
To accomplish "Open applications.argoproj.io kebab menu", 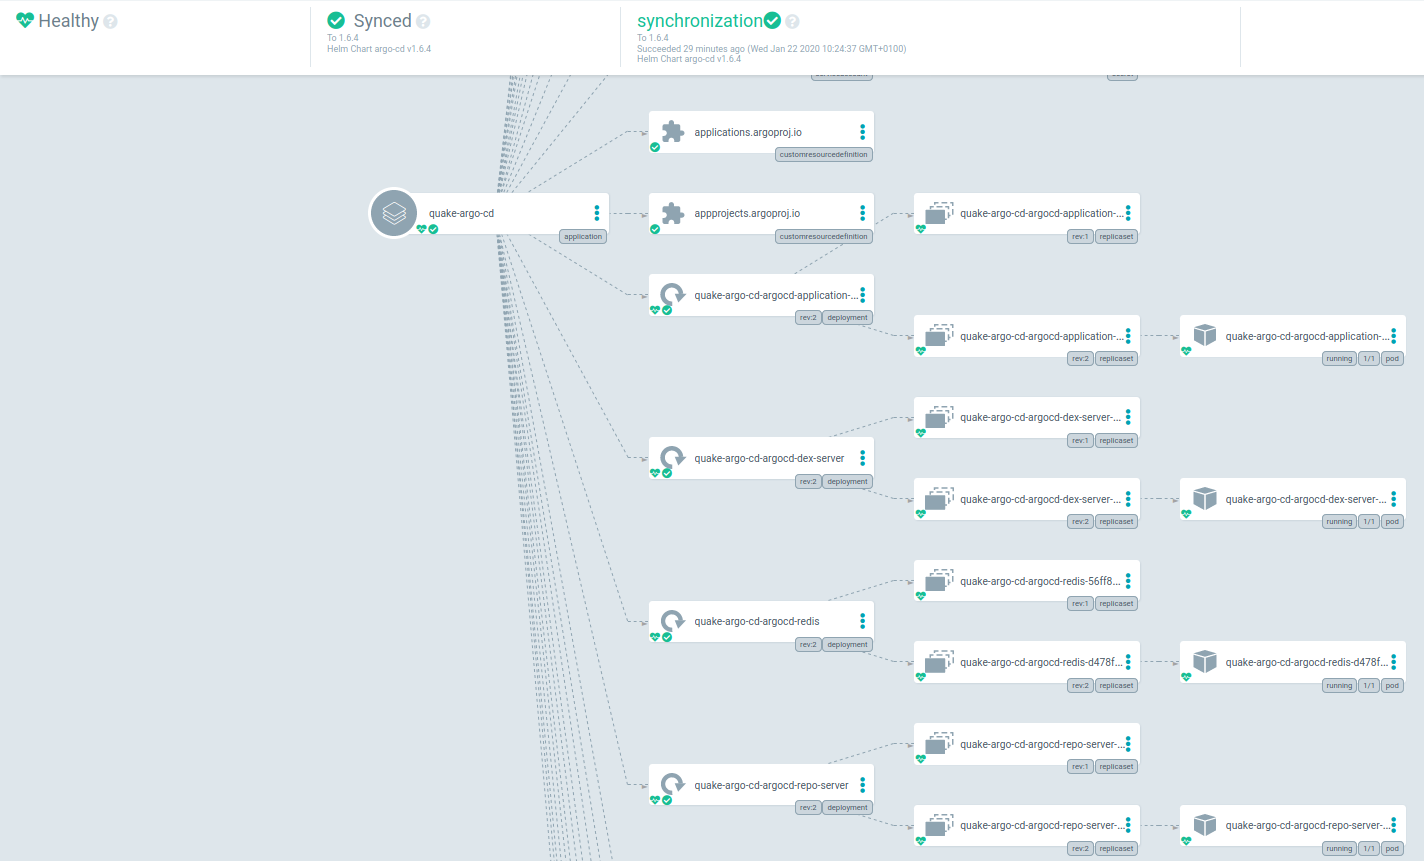I will [862, 132].
